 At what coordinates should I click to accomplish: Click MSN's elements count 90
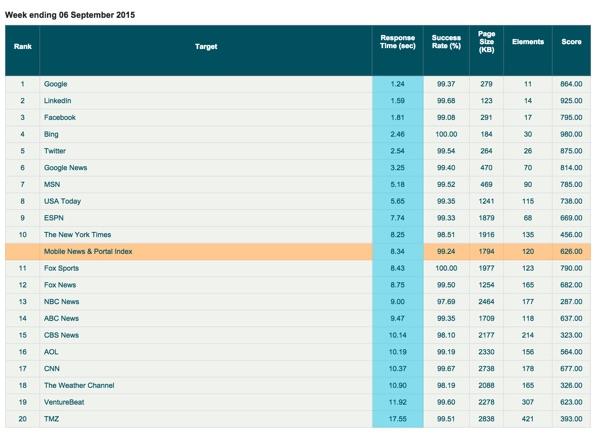pos(528,185)
